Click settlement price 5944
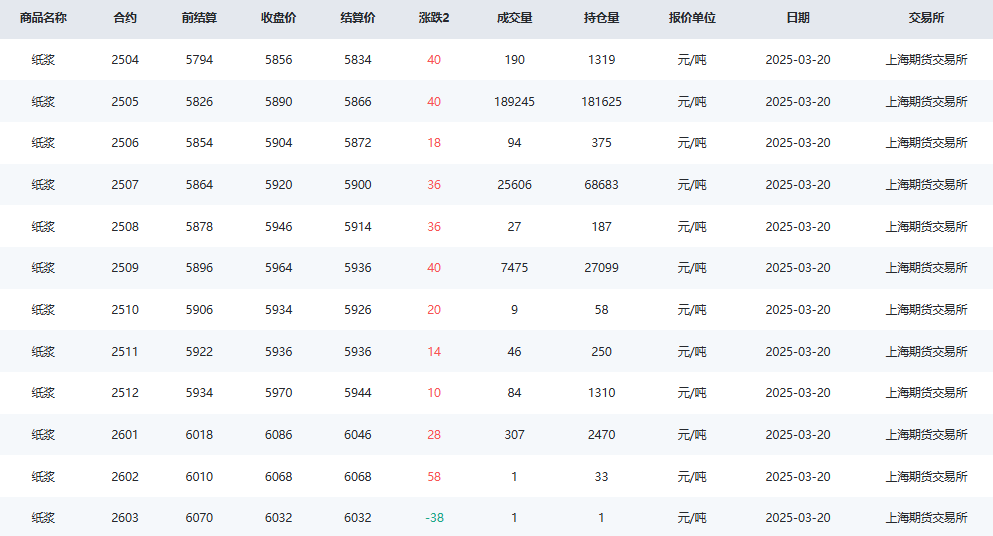The width and height of the screenshot is (993, 536). [x=357, y=392]
